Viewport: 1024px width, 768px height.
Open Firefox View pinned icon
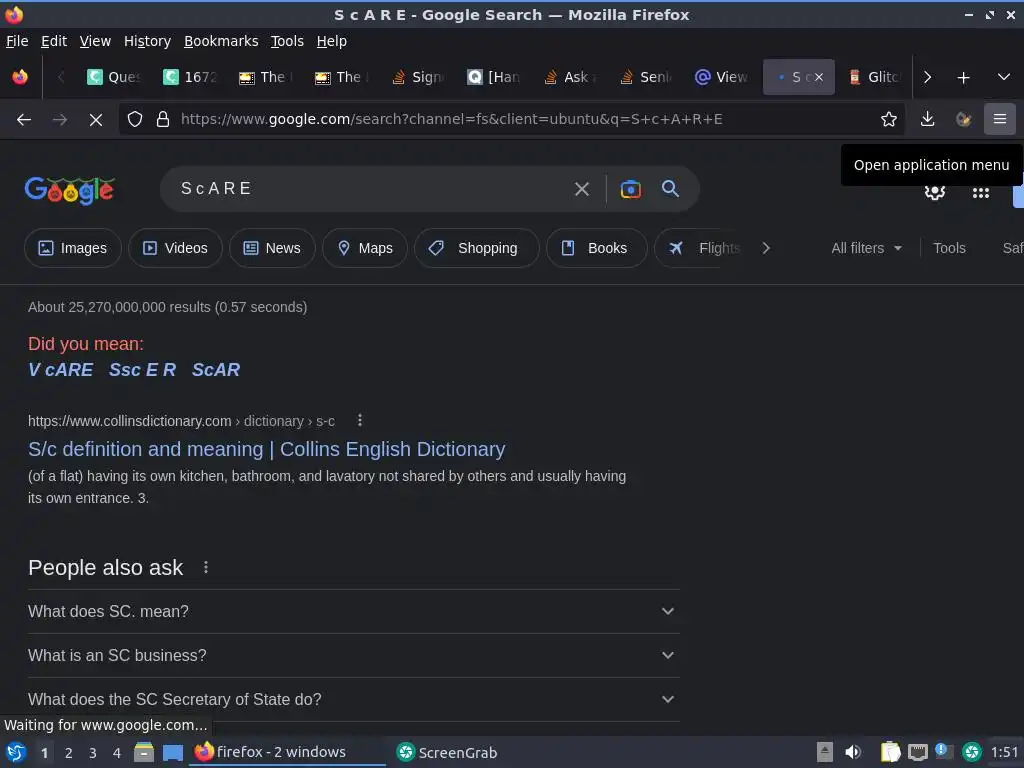click(x=20, y=77)
